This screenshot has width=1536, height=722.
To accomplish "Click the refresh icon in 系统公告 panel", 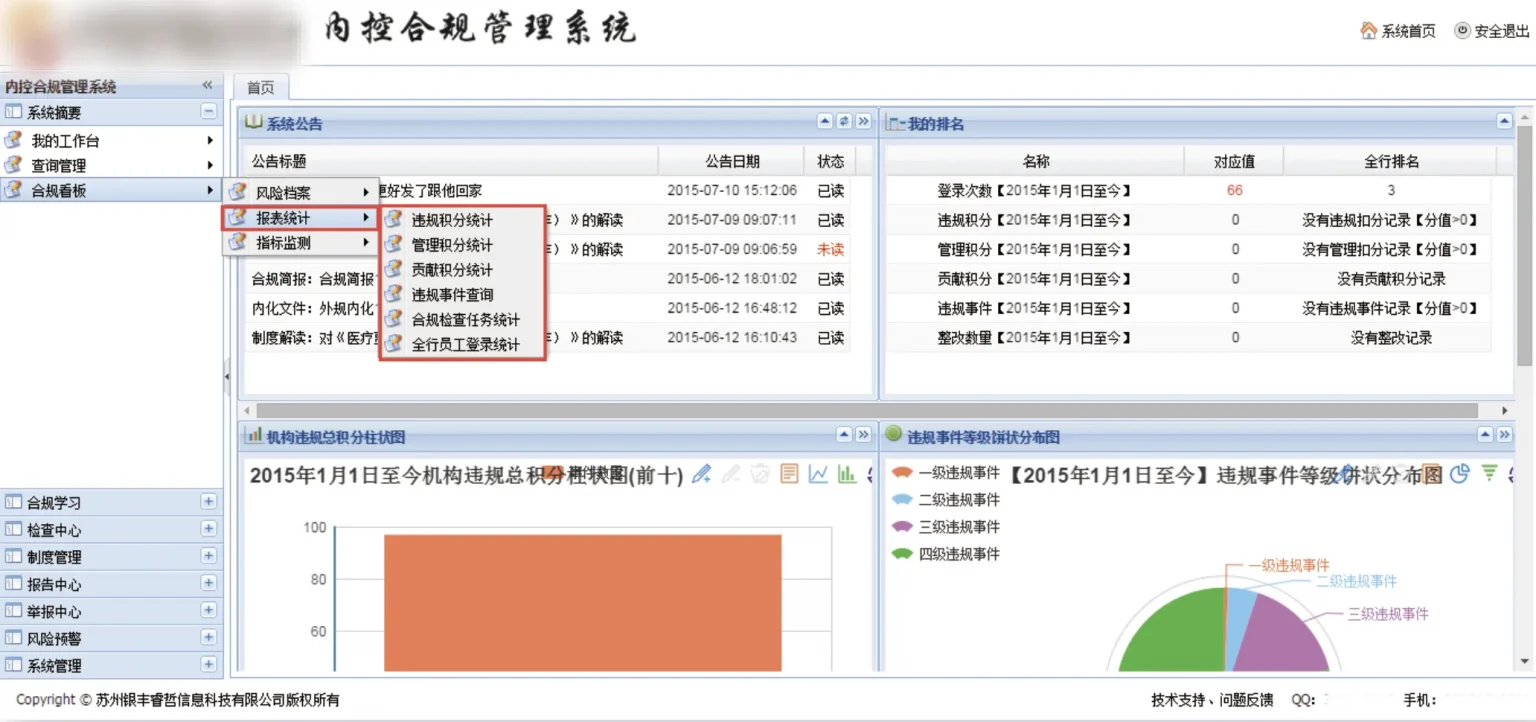I will (844, 122).
